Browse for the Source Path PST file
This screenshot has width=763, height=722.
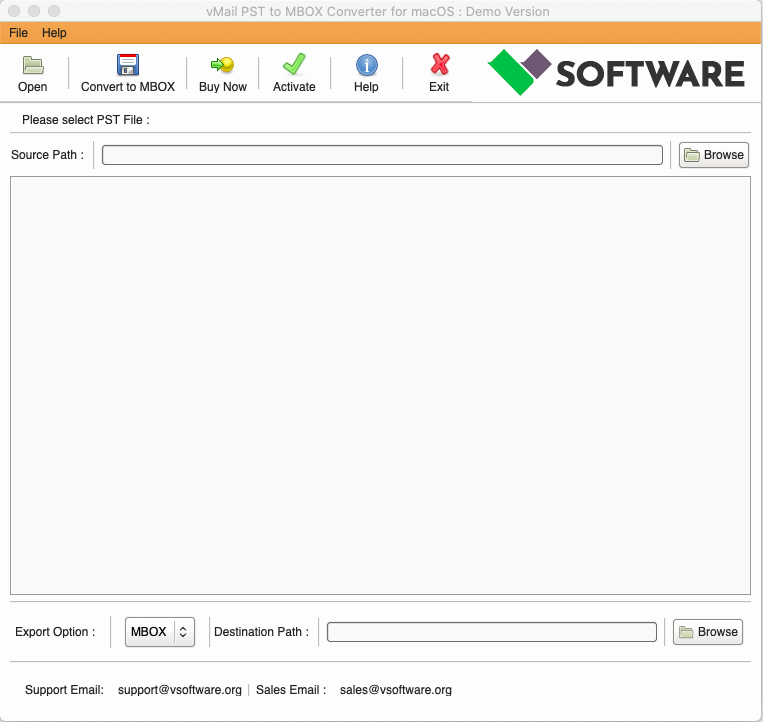[713, 155]
